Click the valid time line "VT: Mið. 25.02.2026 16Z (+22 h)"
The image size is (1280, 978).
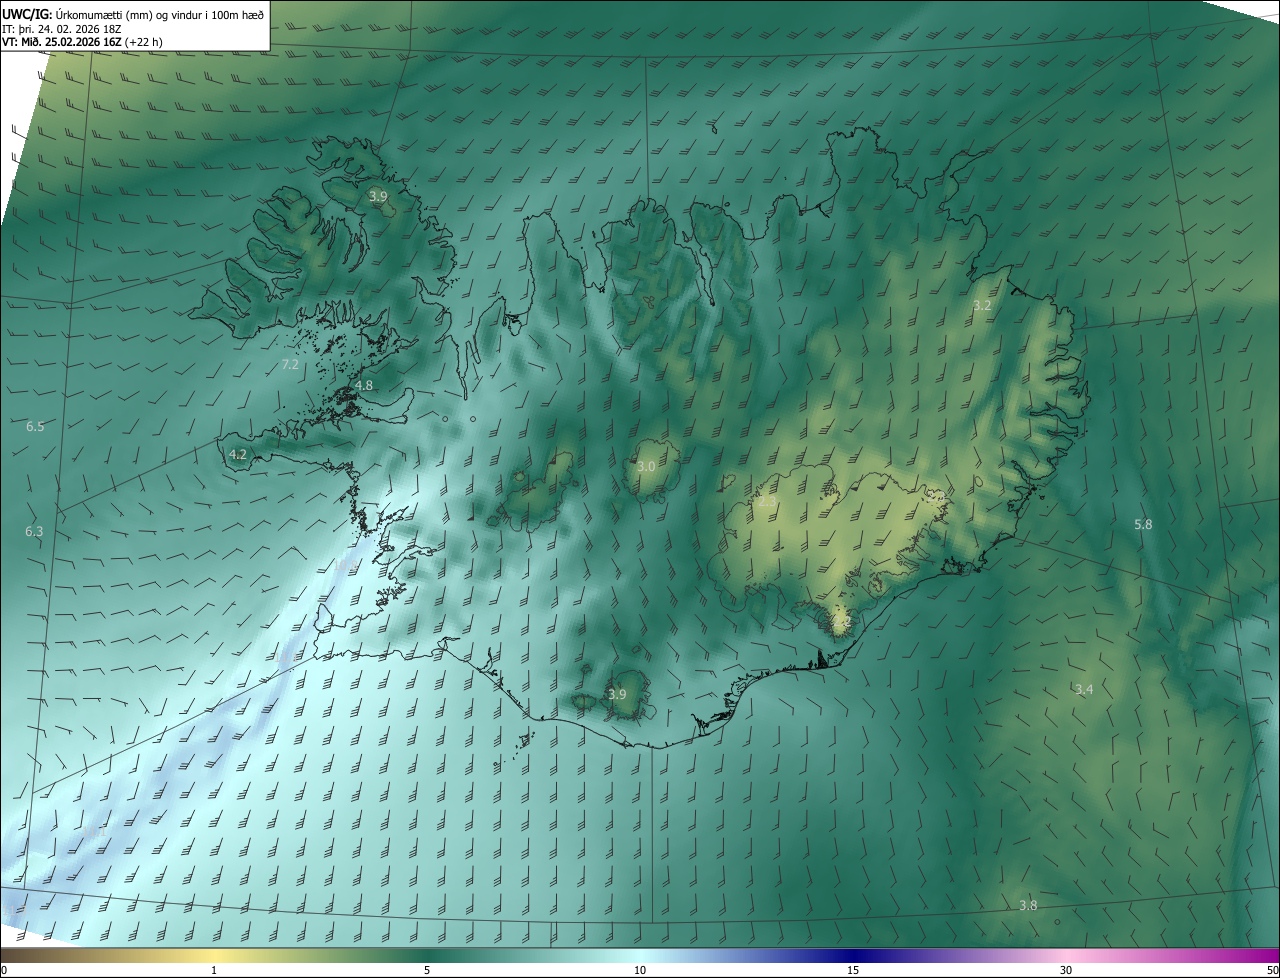pos(83,42)
